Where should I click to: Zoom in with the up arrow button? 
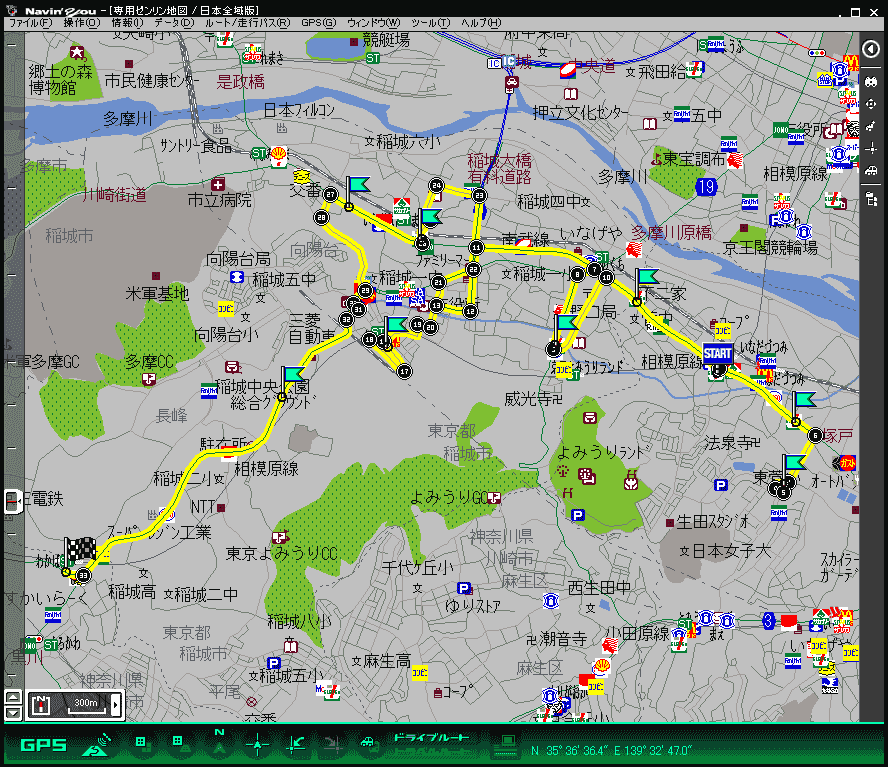[13, 697]
